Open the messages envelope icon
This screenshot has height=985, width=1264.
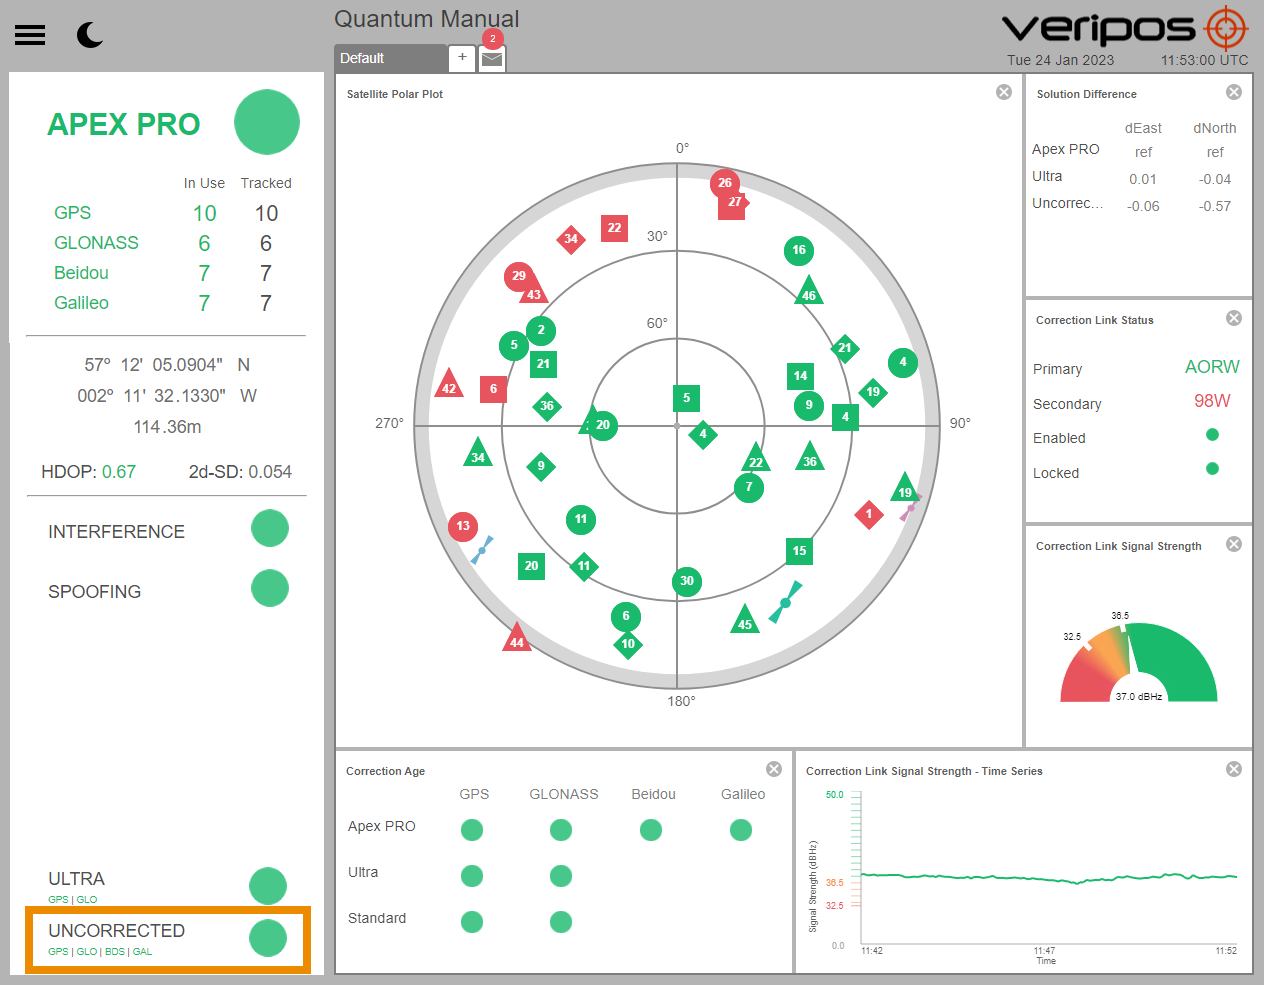click(492, 59)
